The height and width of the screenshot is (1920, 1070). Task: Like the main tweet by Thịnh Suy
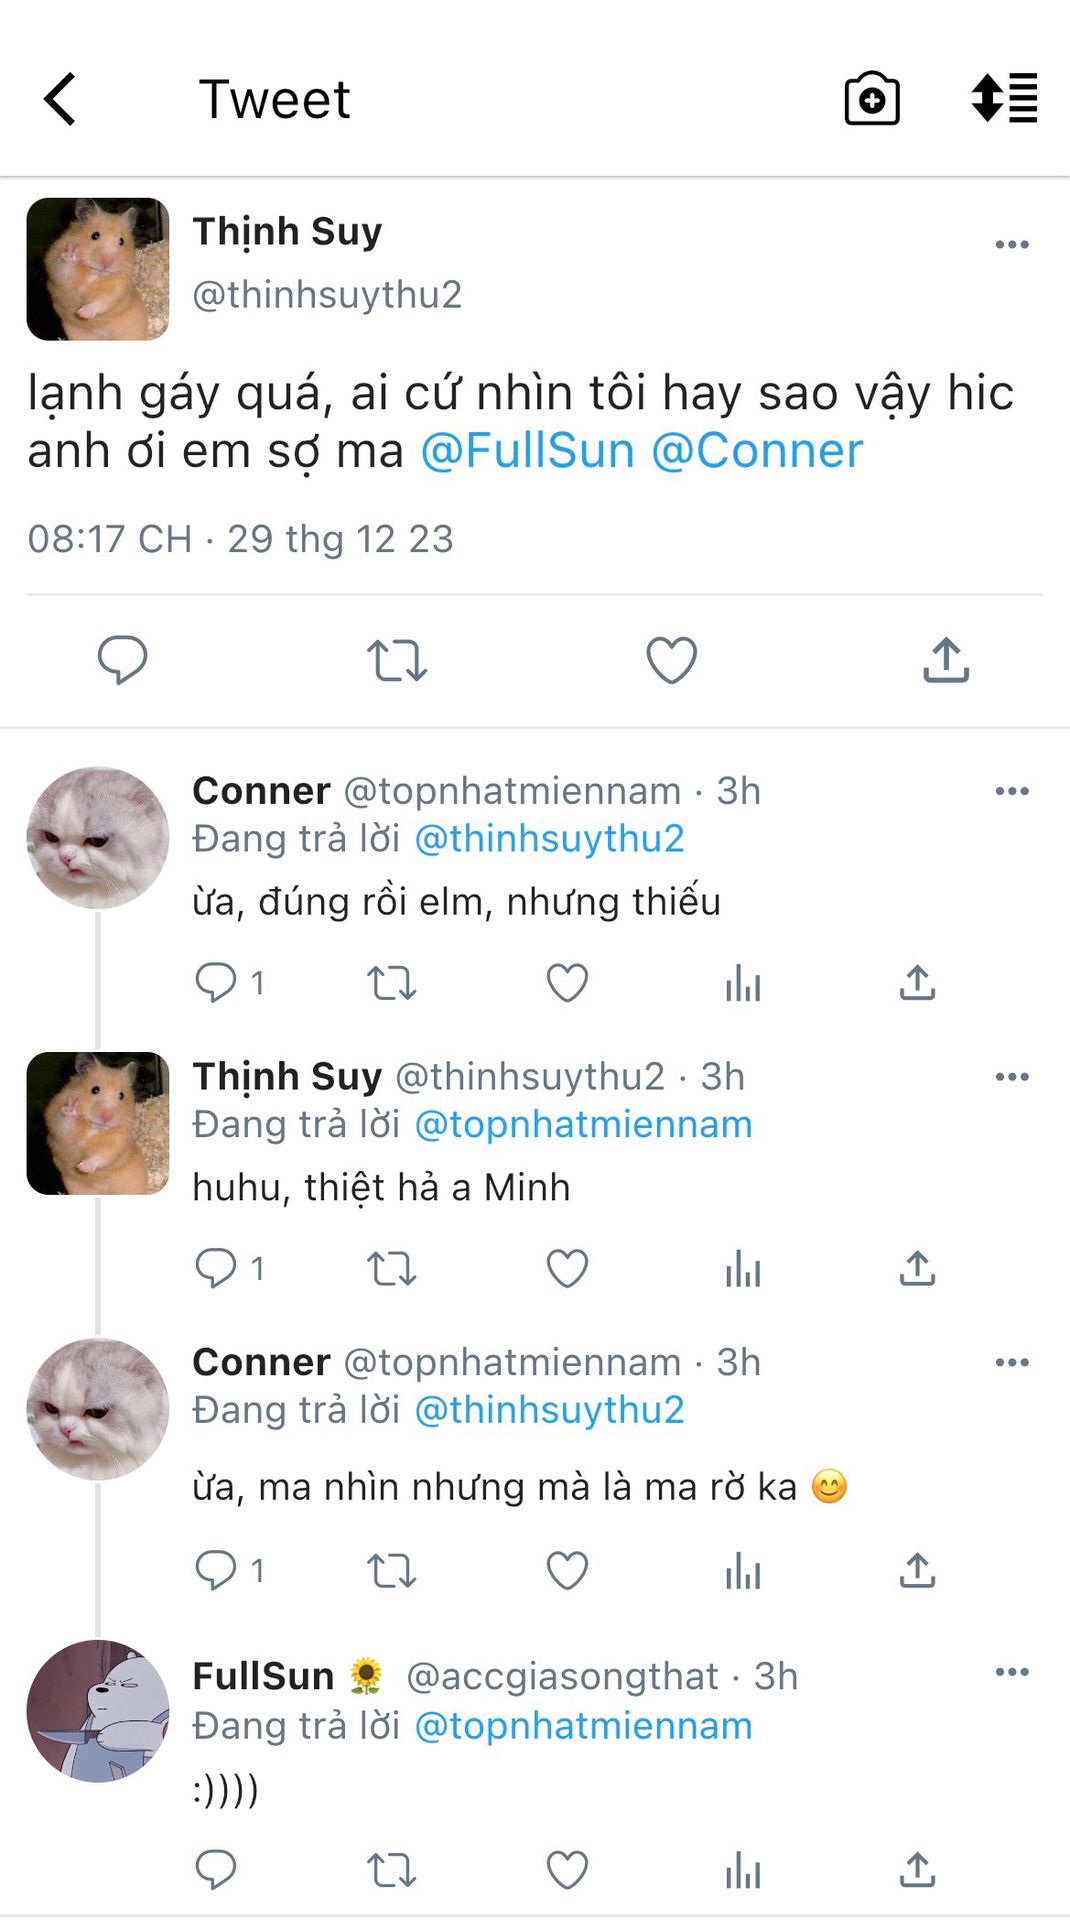[671, 660]
